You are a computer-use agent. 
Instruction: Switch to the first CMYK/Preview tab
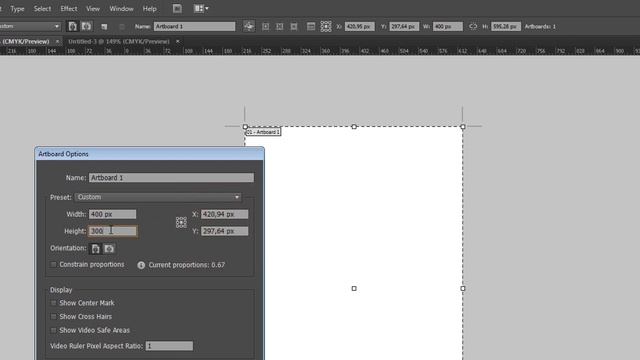coord(25,42)
